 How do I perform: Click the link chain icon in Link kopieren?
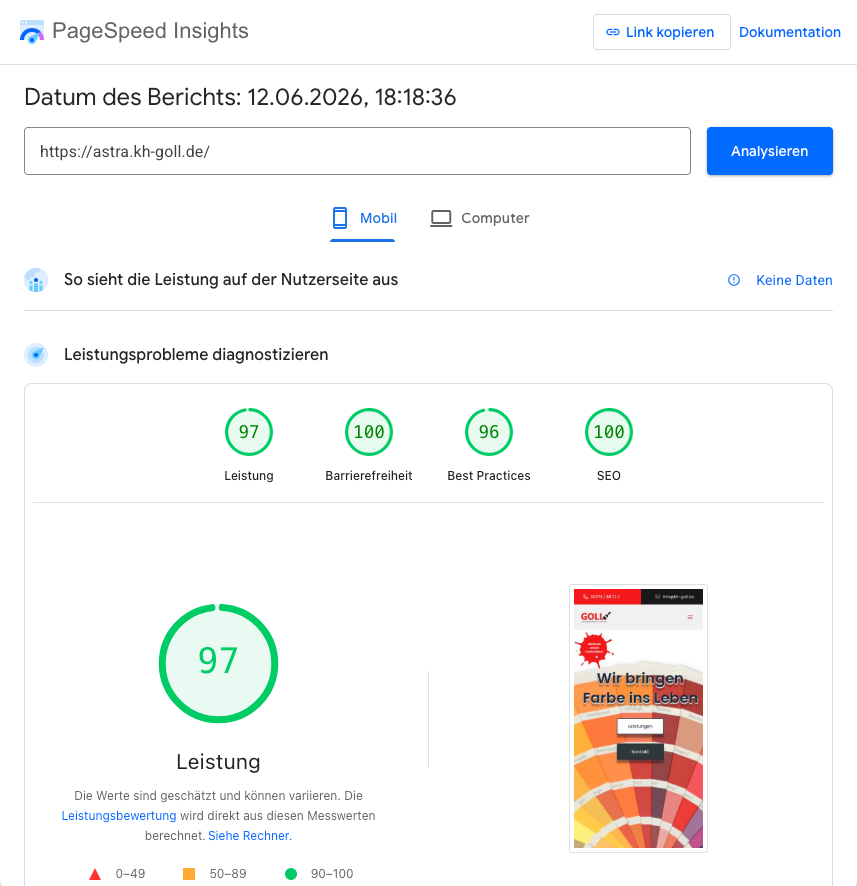(x=612, y=32)
